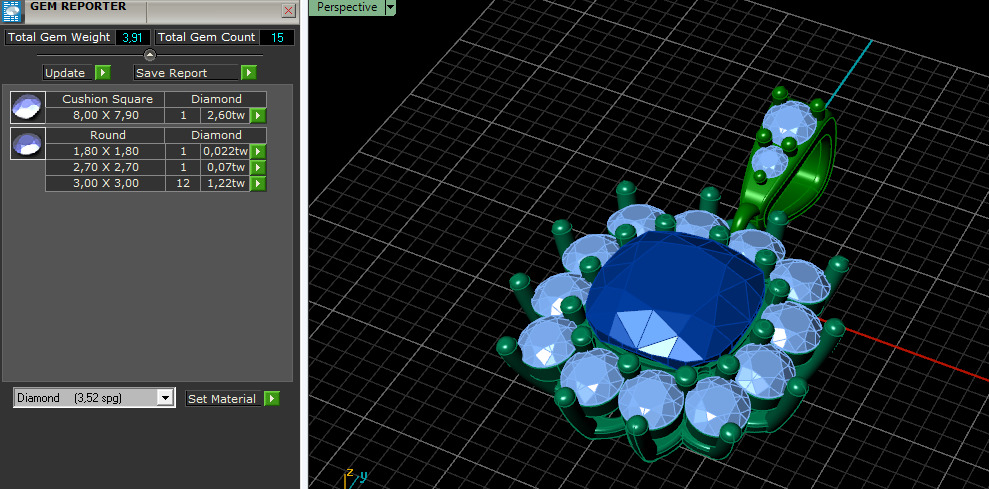Click green arrow next to Set Material
This screenshot has height=489, width=989.
tap(271, 399)
